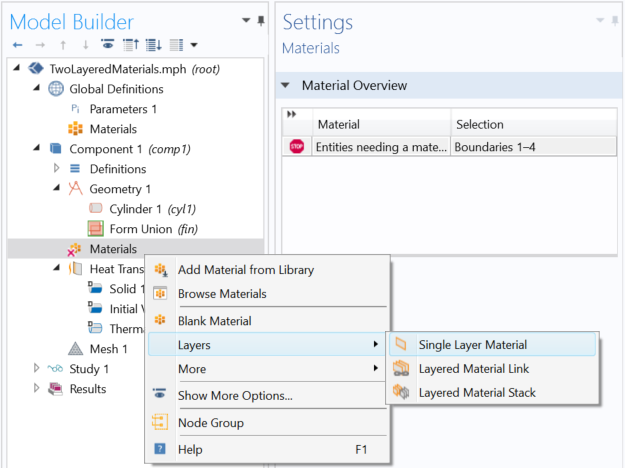Image resolution: width=625 pixels, height=468 pixels.
Task: Choose Add Material from Library
Action: [x=246, y=270]
